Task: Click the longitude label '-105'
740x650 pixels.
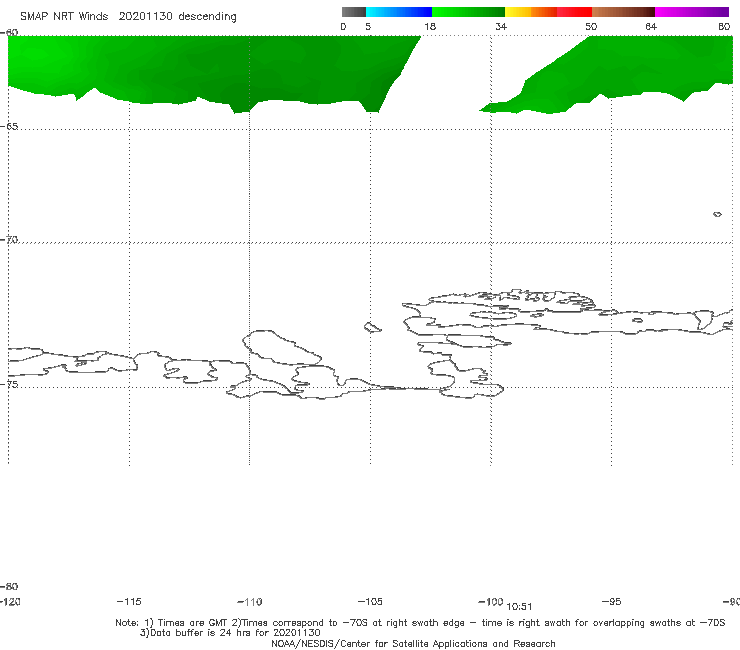Action: [x=370, y=602]
